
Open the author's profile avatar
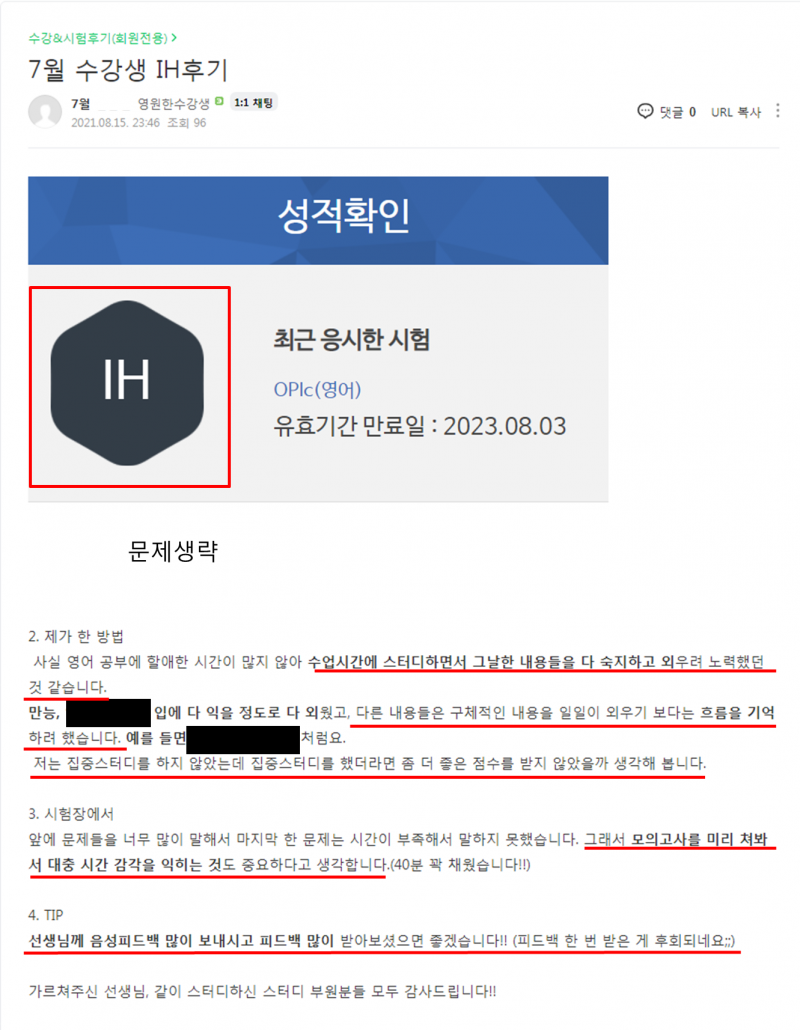click(45, 112)
